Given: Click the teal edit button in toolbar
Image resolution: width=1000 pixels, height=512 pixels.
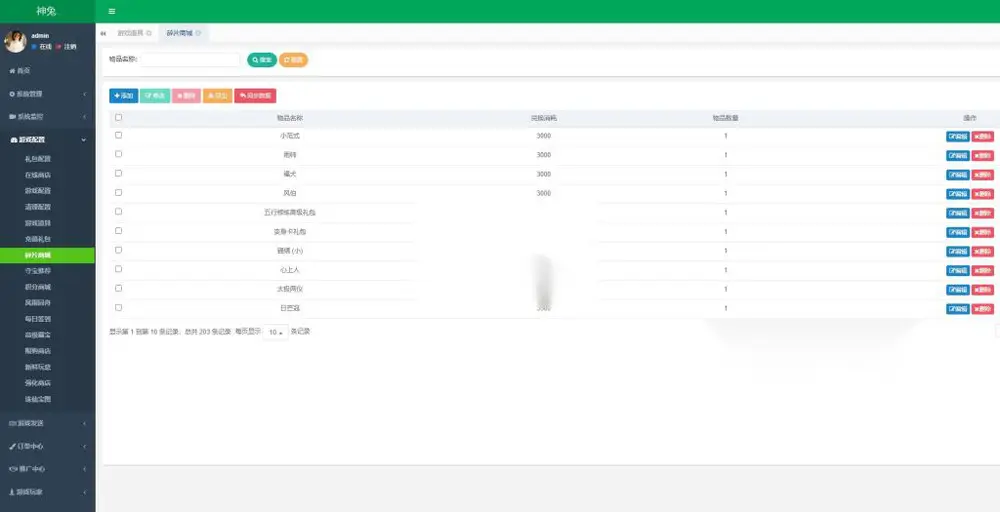Looking at the screenshot, I should tap(155, 96).
